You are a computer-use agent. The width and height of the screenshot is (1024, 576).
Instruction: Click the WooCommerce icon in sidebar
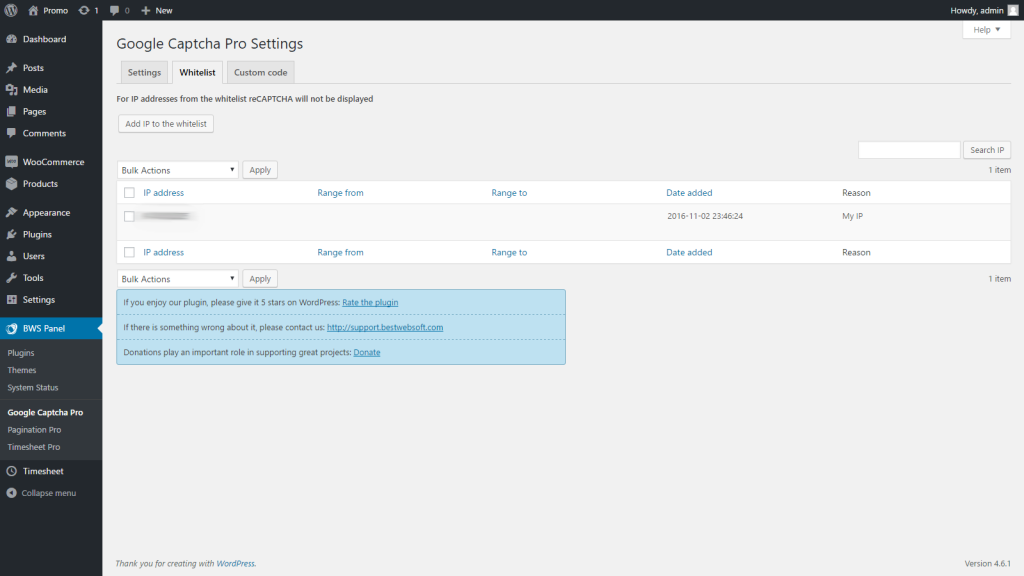pos(12,162)
